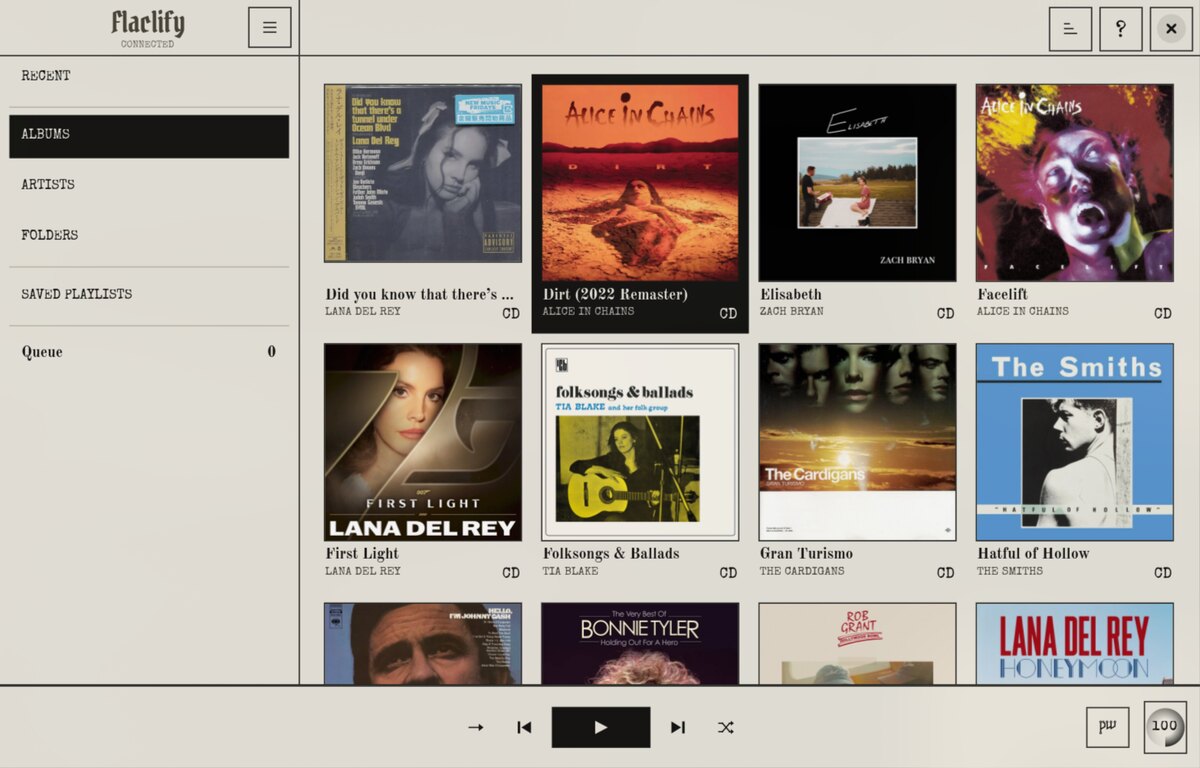1200x768 pixels.
Task: Go to the Artists section
Action: tap(149, 185)
